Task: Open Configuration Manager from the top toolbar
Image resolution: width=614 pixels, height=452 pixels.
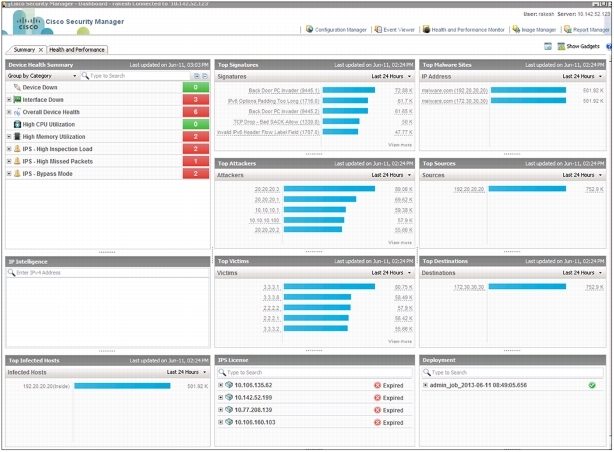Action: click(x=336, y=29)
